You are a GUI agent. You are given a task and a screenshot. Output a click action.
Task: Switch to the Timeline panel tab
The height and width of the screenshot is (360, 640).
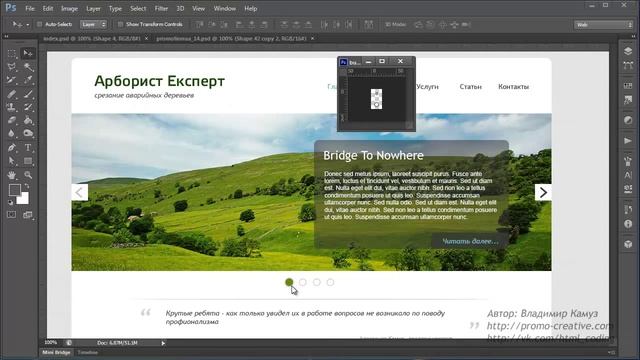click(88, 352)
